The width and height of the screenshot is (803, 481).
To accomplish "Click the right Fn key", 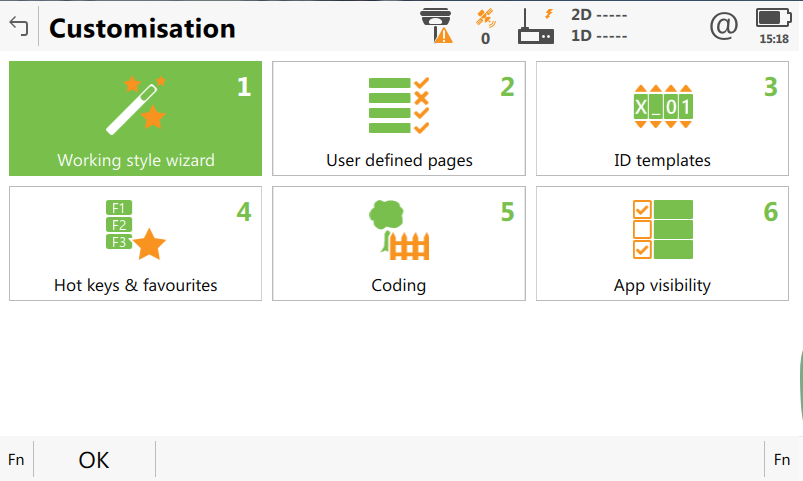I will click(782, 459).
